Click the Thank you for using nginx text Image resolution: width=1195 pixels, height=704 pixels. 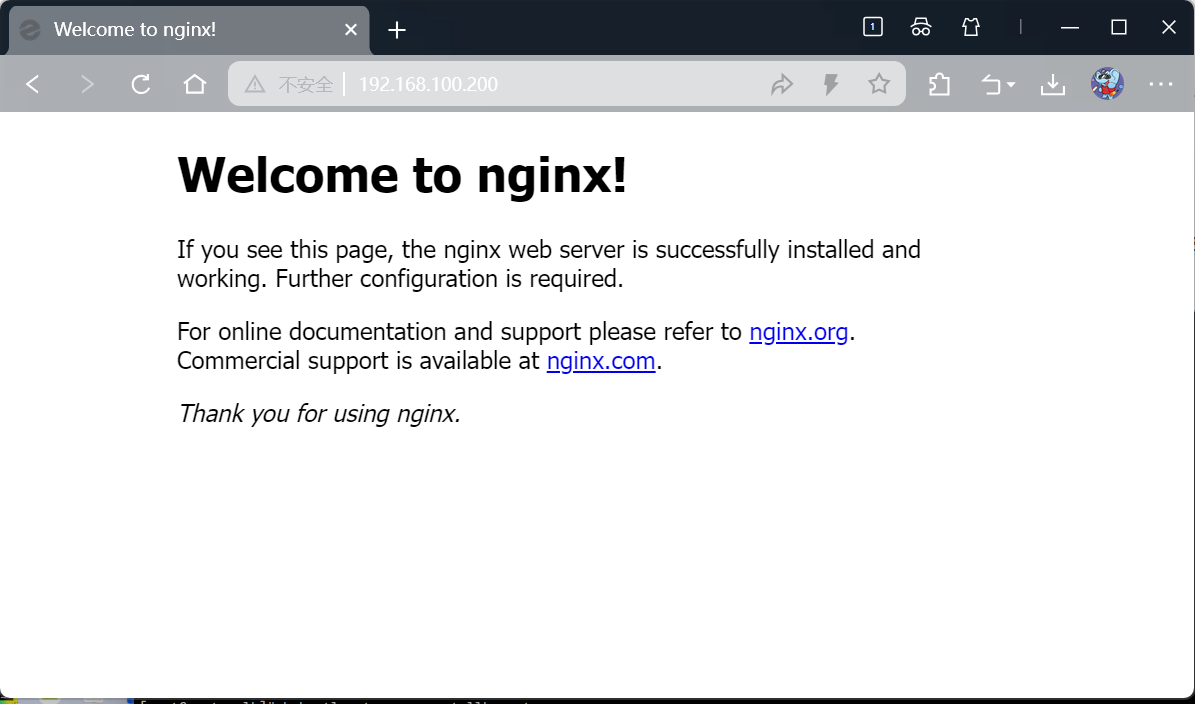319,414
